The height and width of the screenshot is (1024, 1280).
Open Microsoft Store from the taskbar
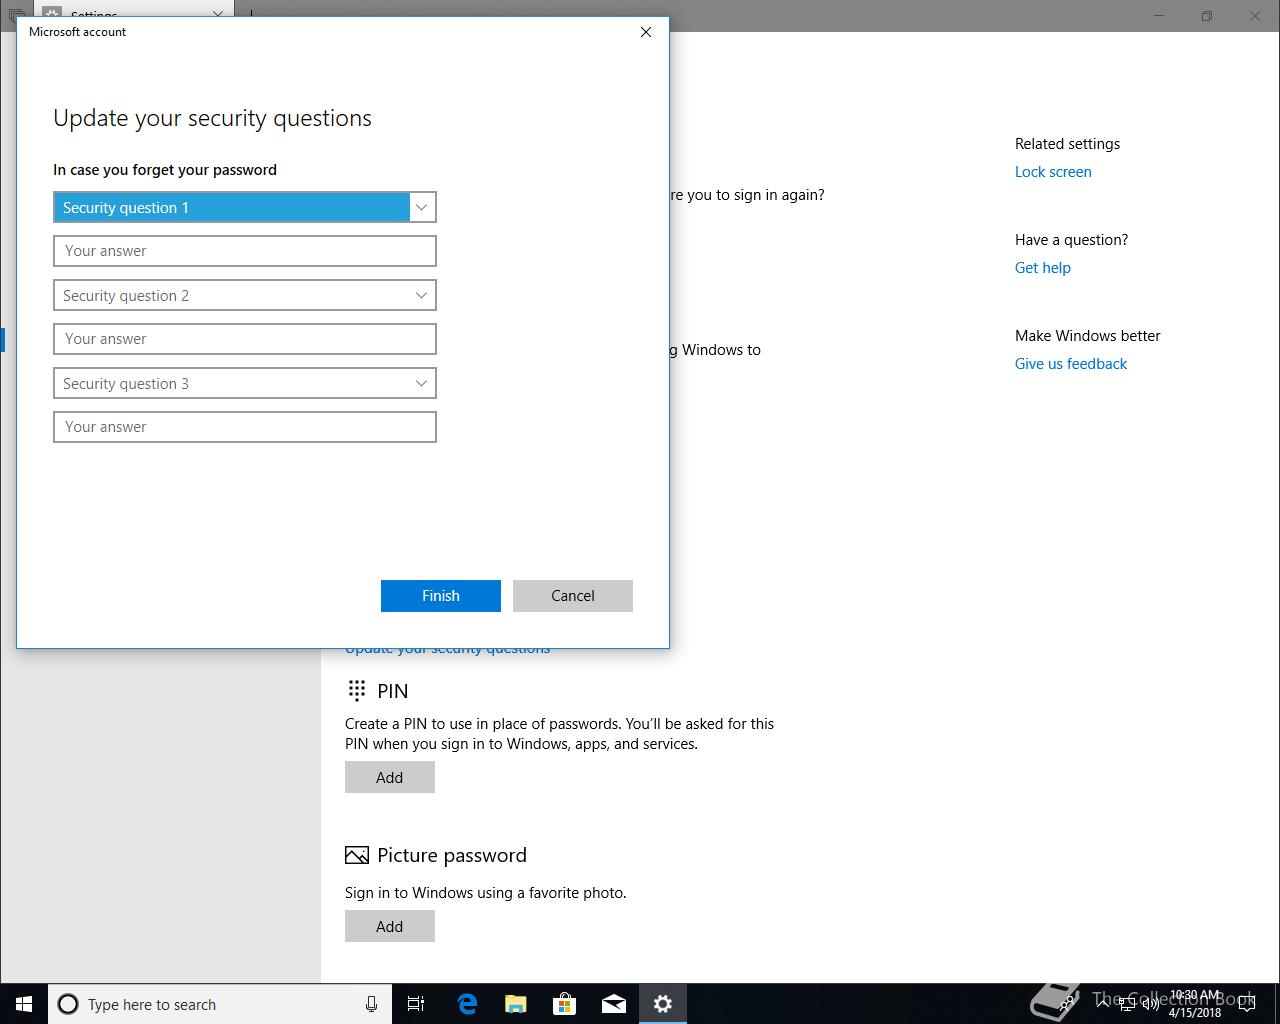565,1004
